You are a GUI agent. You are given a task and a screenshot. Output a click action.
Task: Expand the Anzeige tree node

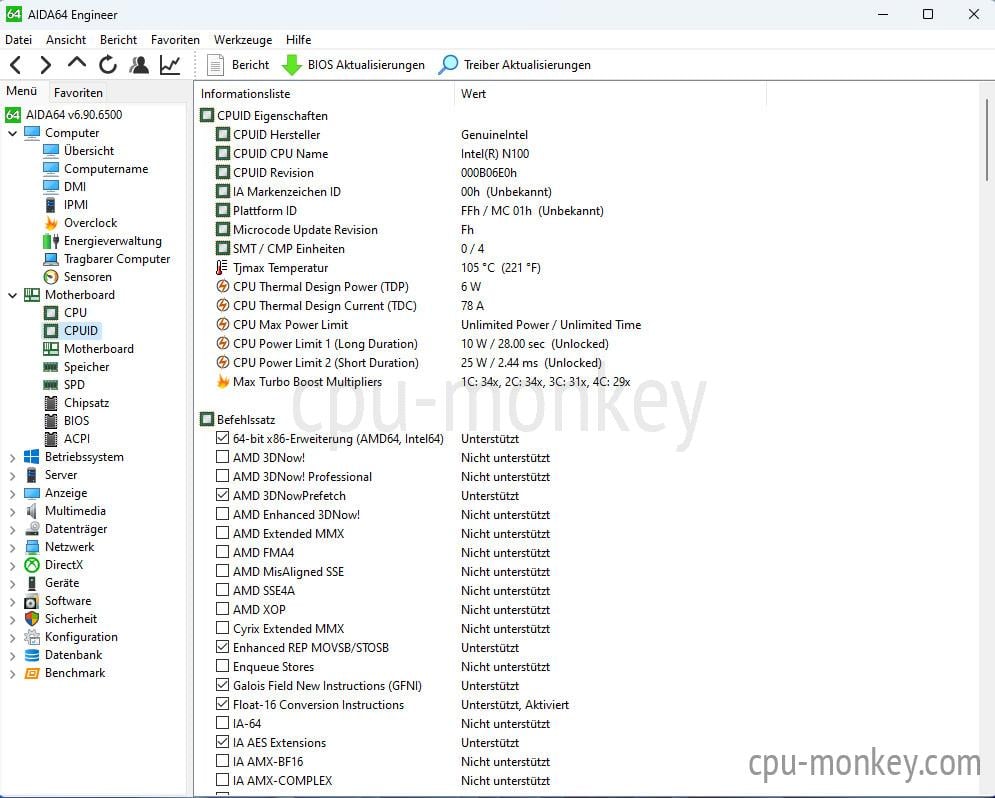[13, 494]
